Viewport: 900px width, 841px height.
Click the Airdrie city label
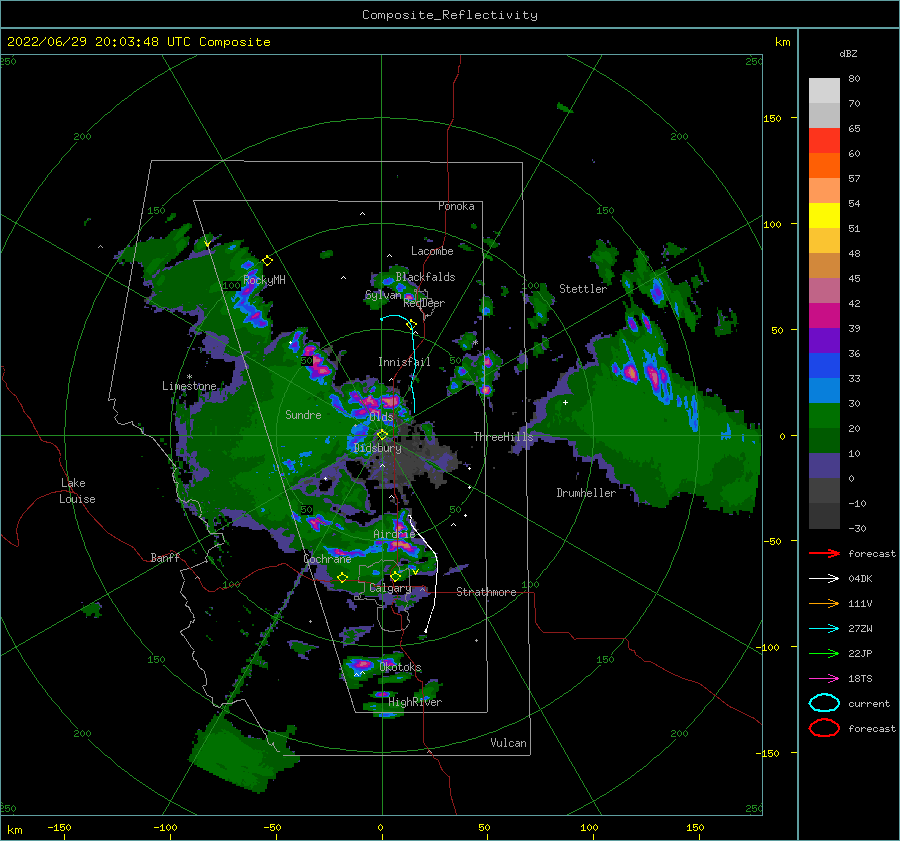(x=394, y=534)
